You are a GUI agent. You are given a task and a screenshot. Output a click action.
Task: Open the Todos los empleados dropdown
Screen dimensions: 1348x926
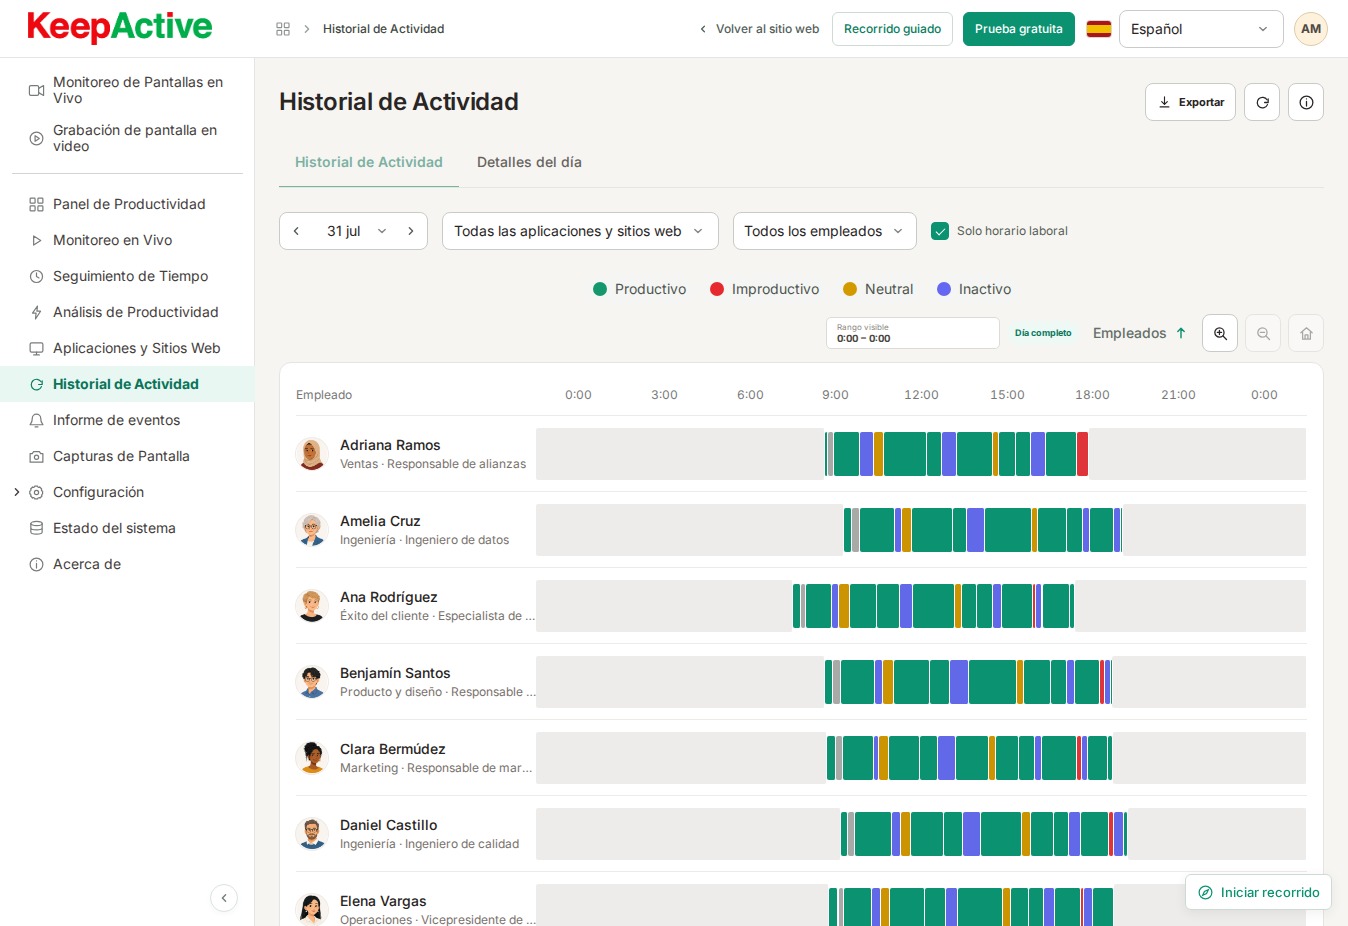825,231
